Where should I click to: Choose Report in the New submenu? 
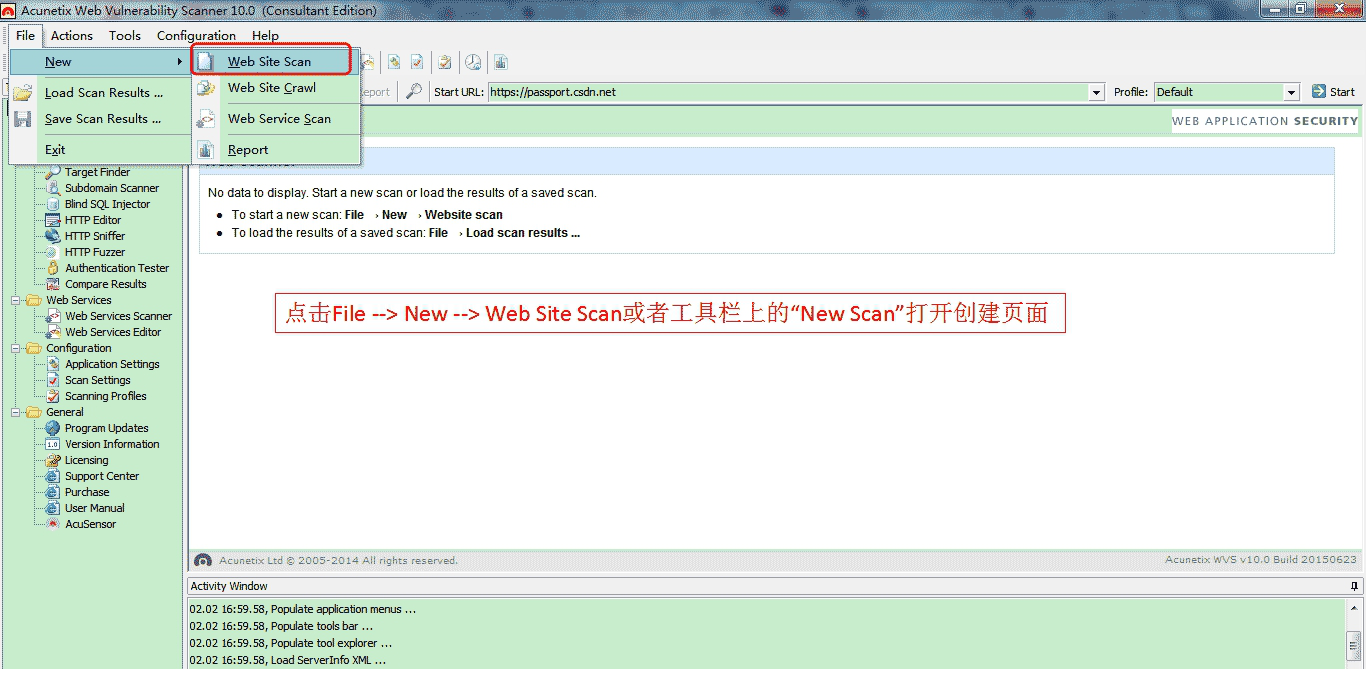[276, 150]
